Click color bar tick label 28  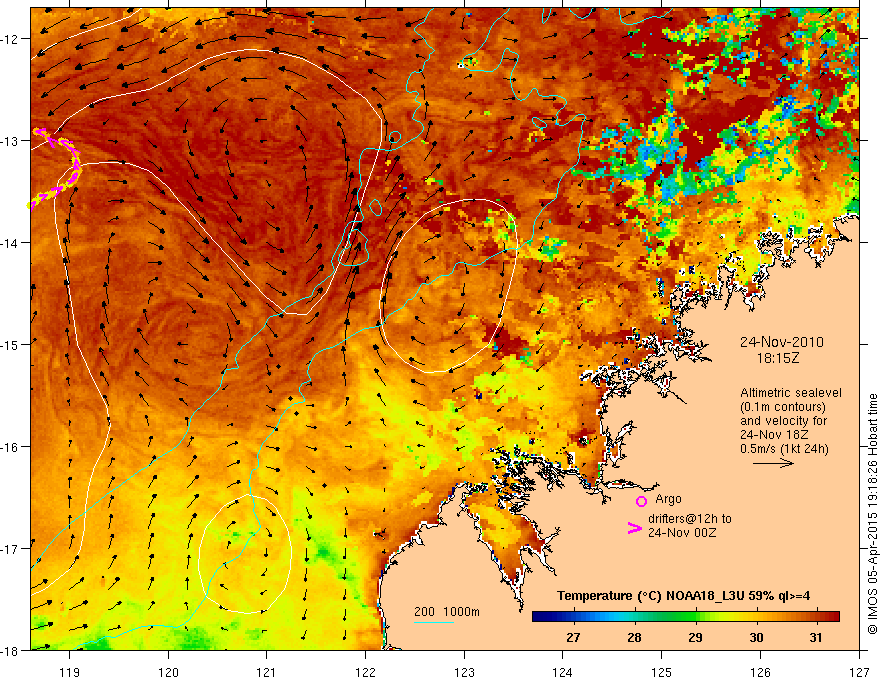pyautogui.click(x=634, y=637)
